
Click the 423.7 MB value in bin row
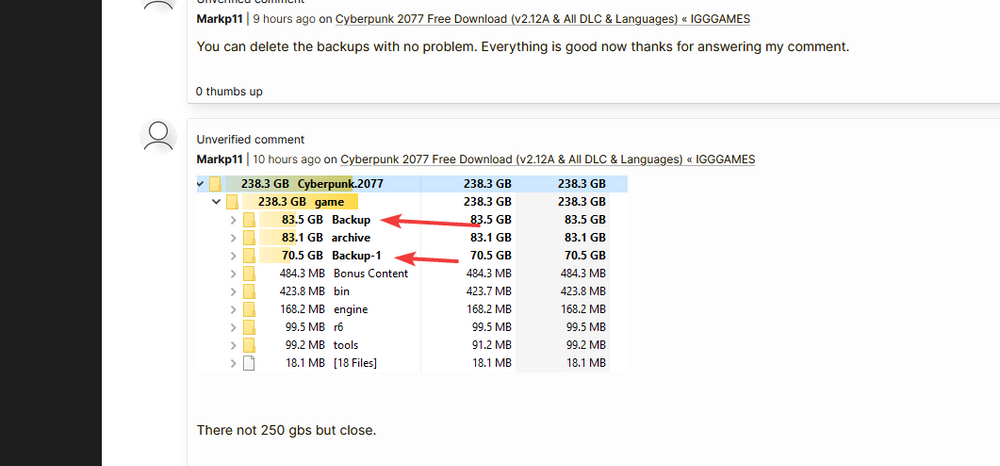point(487,291)
